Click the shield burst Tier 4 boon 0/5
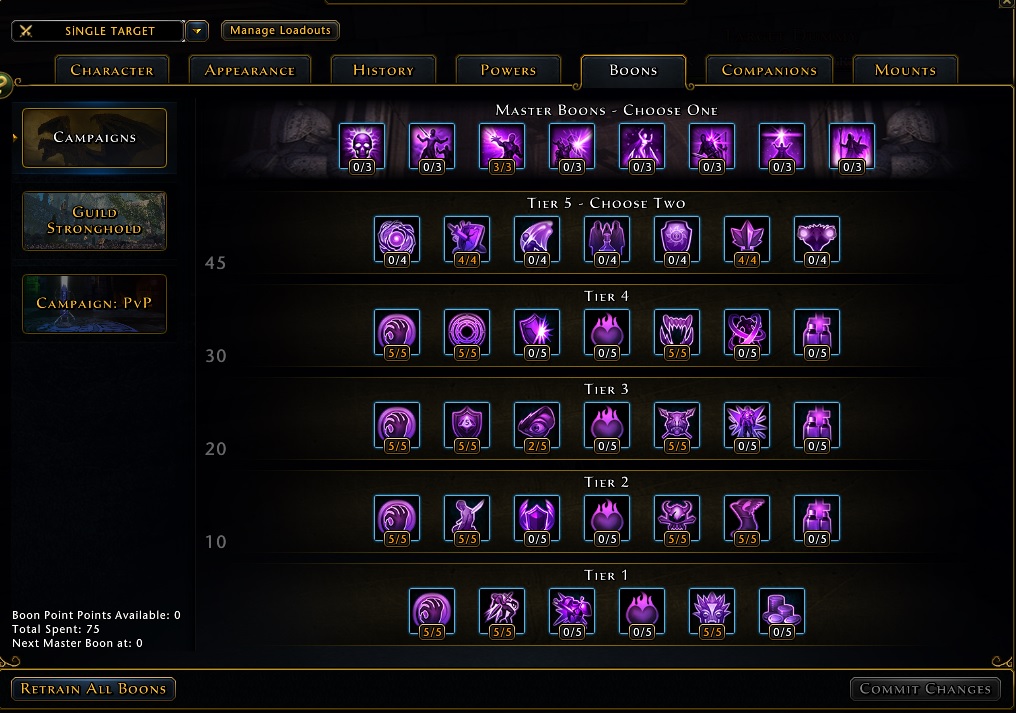The width and height of the screenshot is (1016, 713). click(x=537, y=334)
